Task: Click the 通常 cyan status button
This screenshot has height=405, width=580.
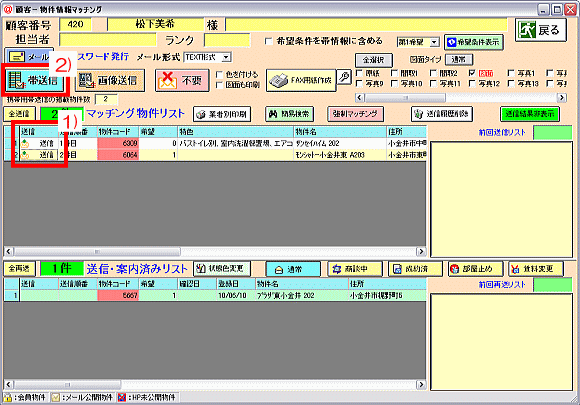Action: (x=293, y=269)
